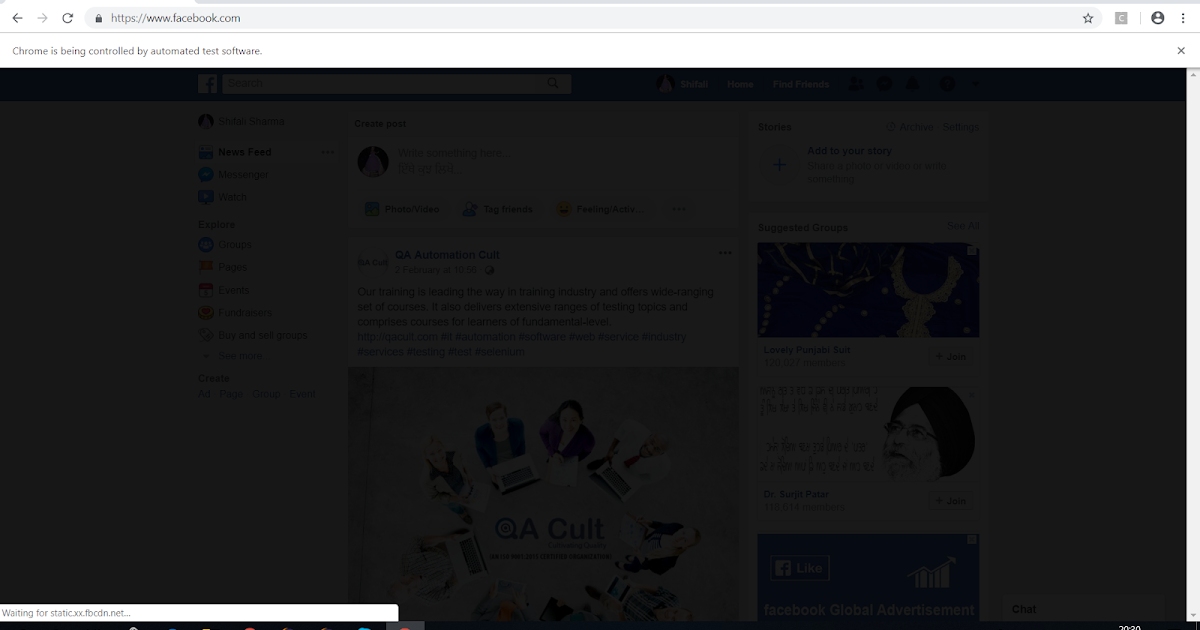This screenshot has height=630, width=1200.
Task: Click the Help question mark icon
Action: pos(945,84)
